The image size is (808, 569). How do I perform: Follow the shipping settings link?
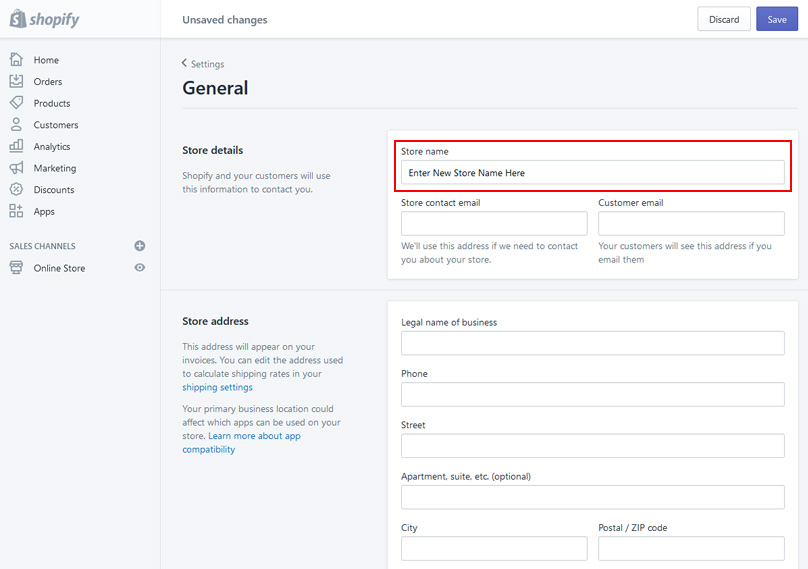coord(217,387)
